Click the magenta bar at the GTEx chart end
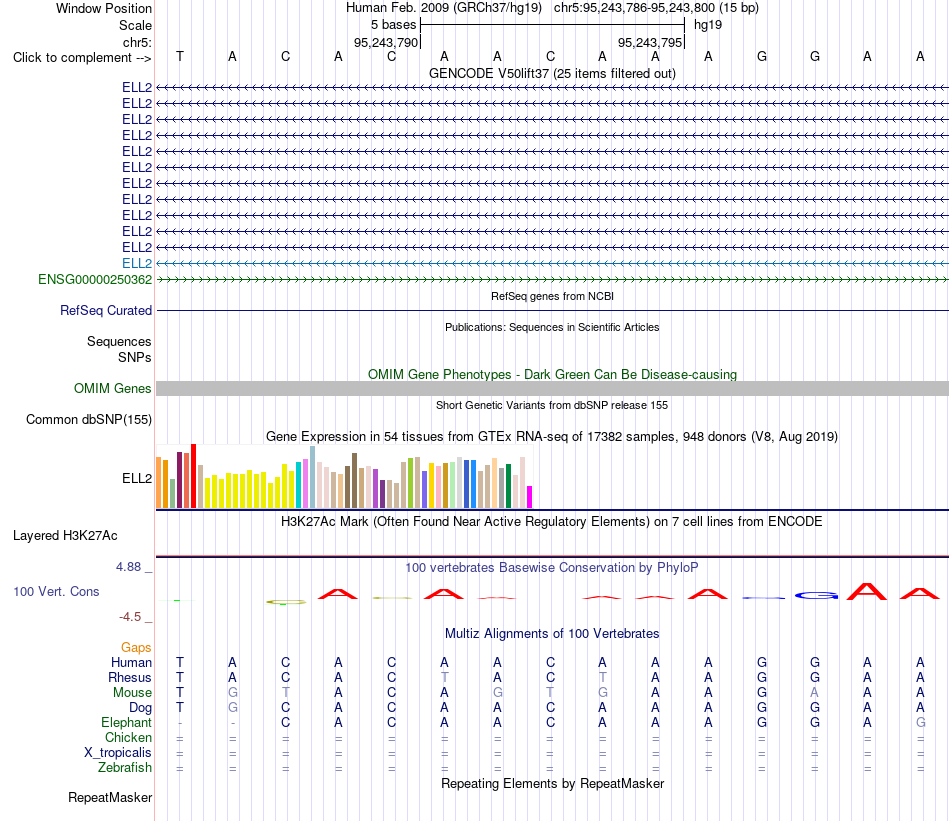The height and width of the screenshot is (821, 950). pyautogui.click(x=530, y=497)
